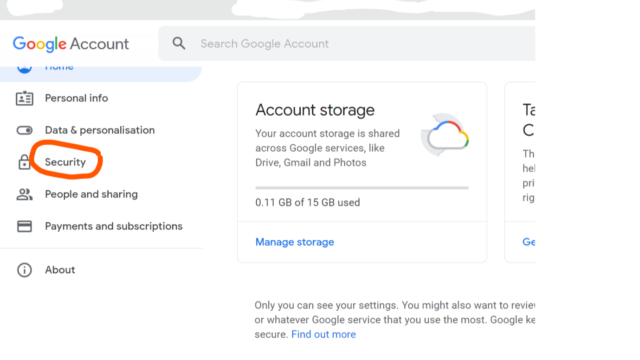Open the About page

click(x=60, y=270)
